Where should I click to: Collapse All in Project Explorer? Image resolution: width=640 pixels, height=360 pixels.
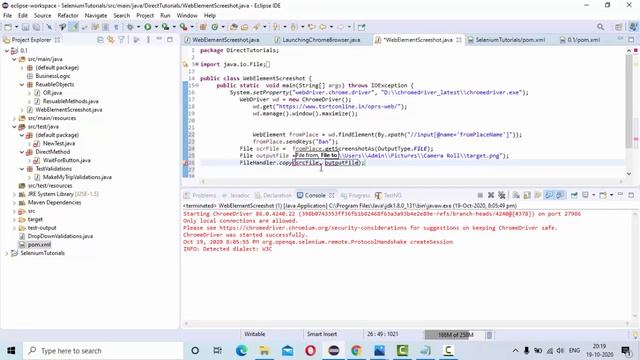(100, 40)
